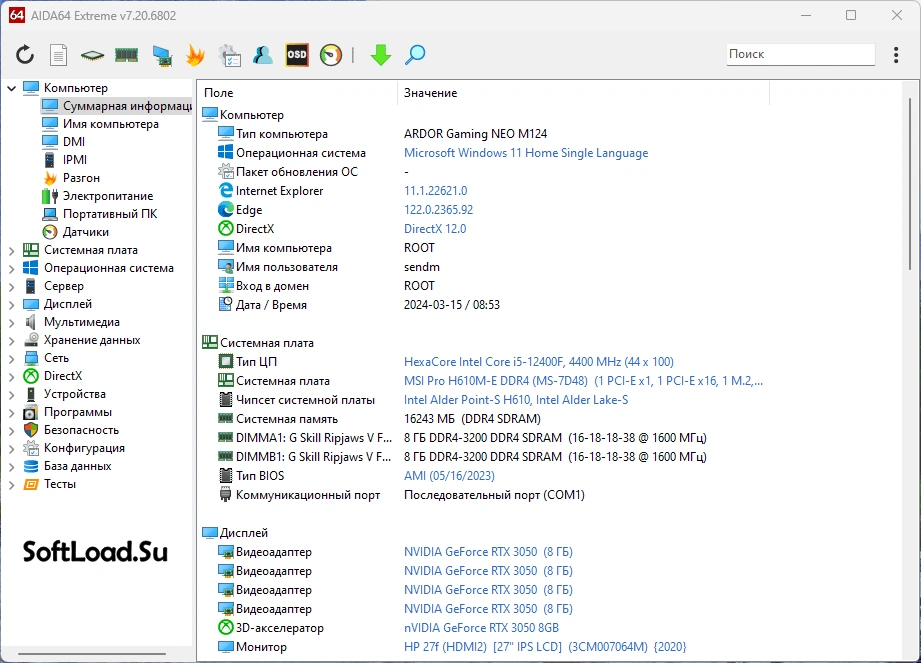The image size is (921, 663).
Task: Select the Электропитание tree item
Action: (98, 196)
